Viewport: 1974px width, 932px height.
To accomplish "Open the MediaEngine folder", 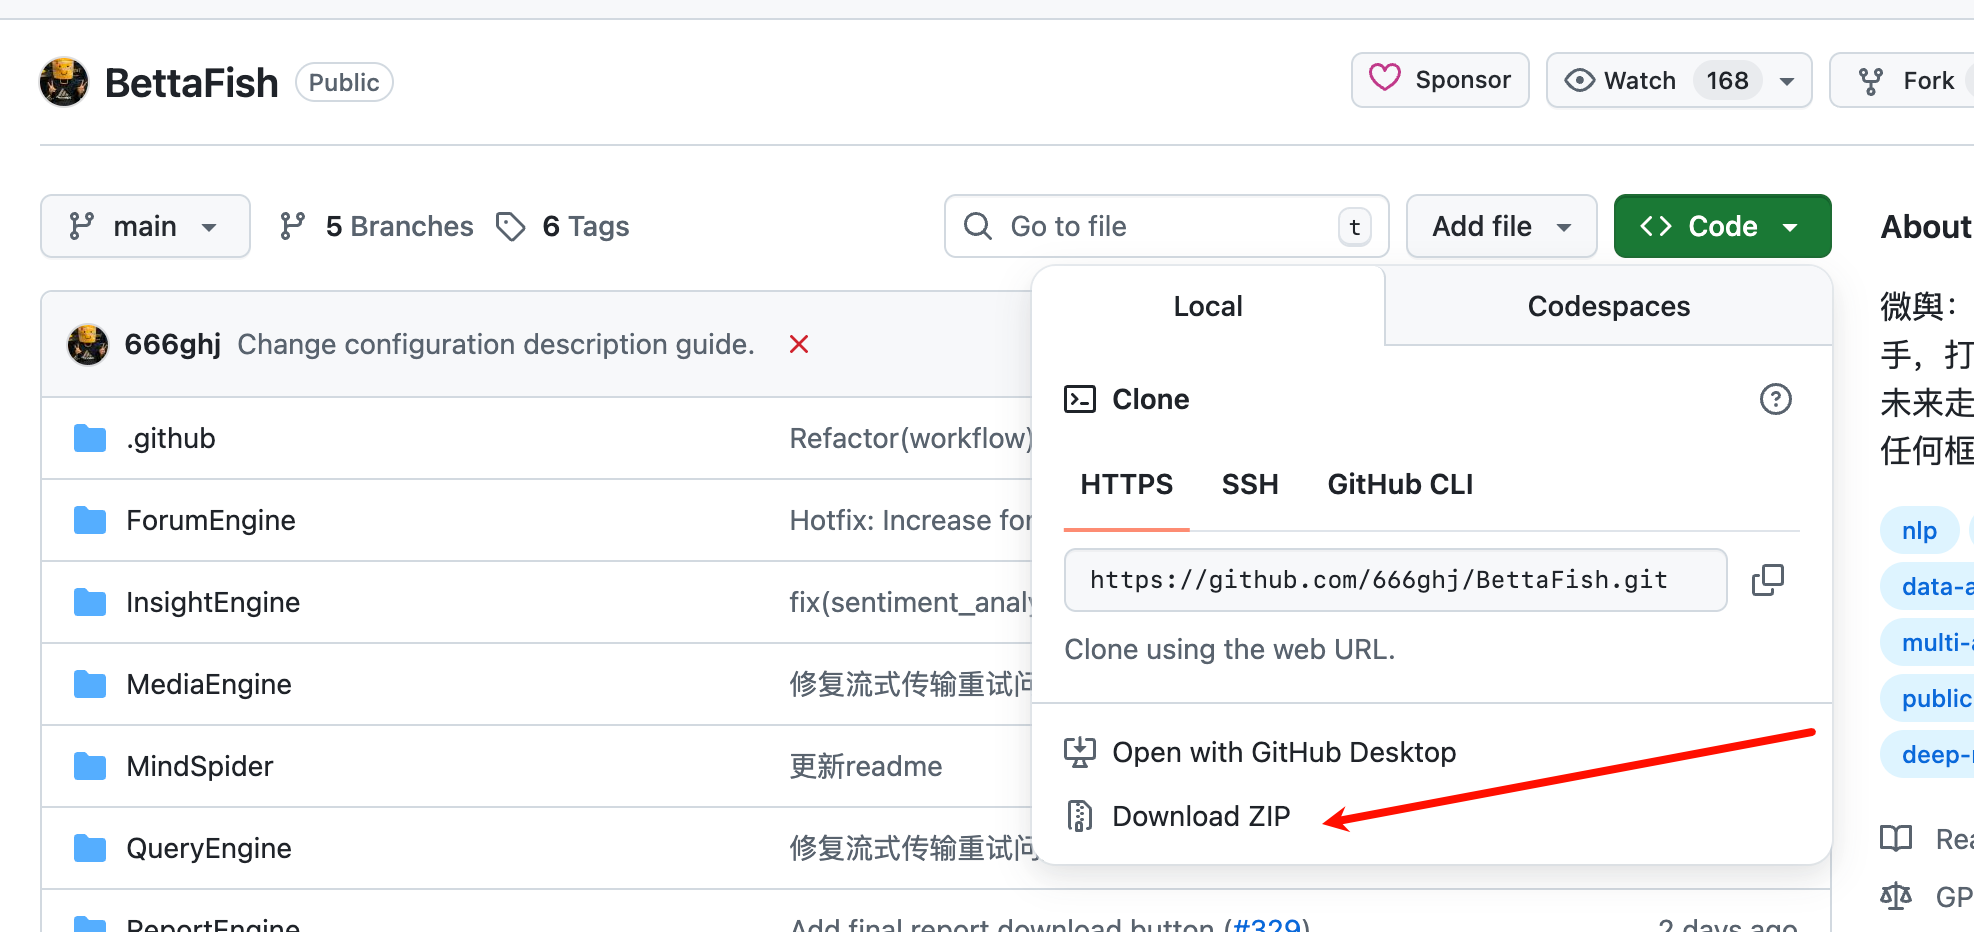I will tap(209, 684).
